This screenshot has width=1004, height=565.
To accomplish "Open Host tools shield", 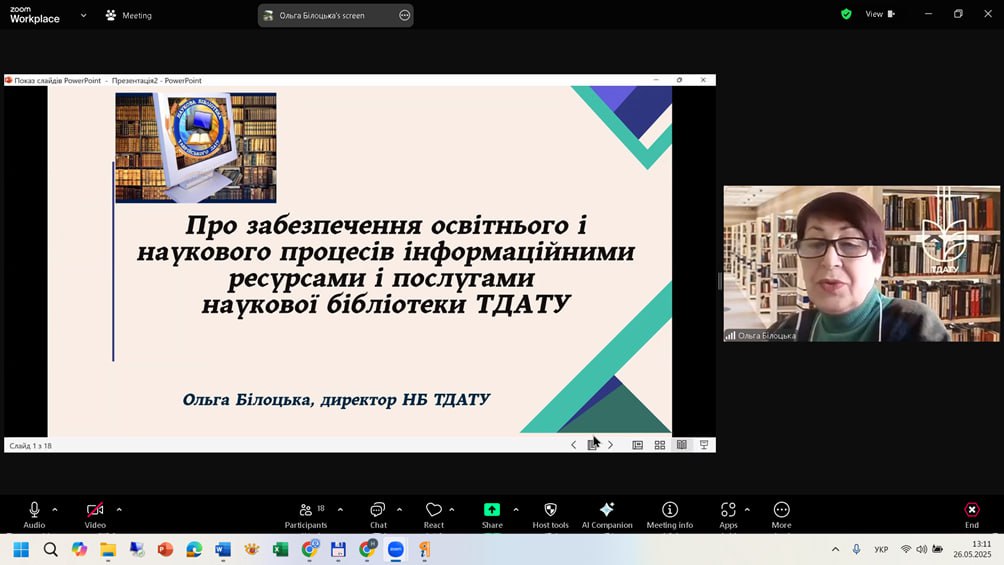I will pos(550,515).
